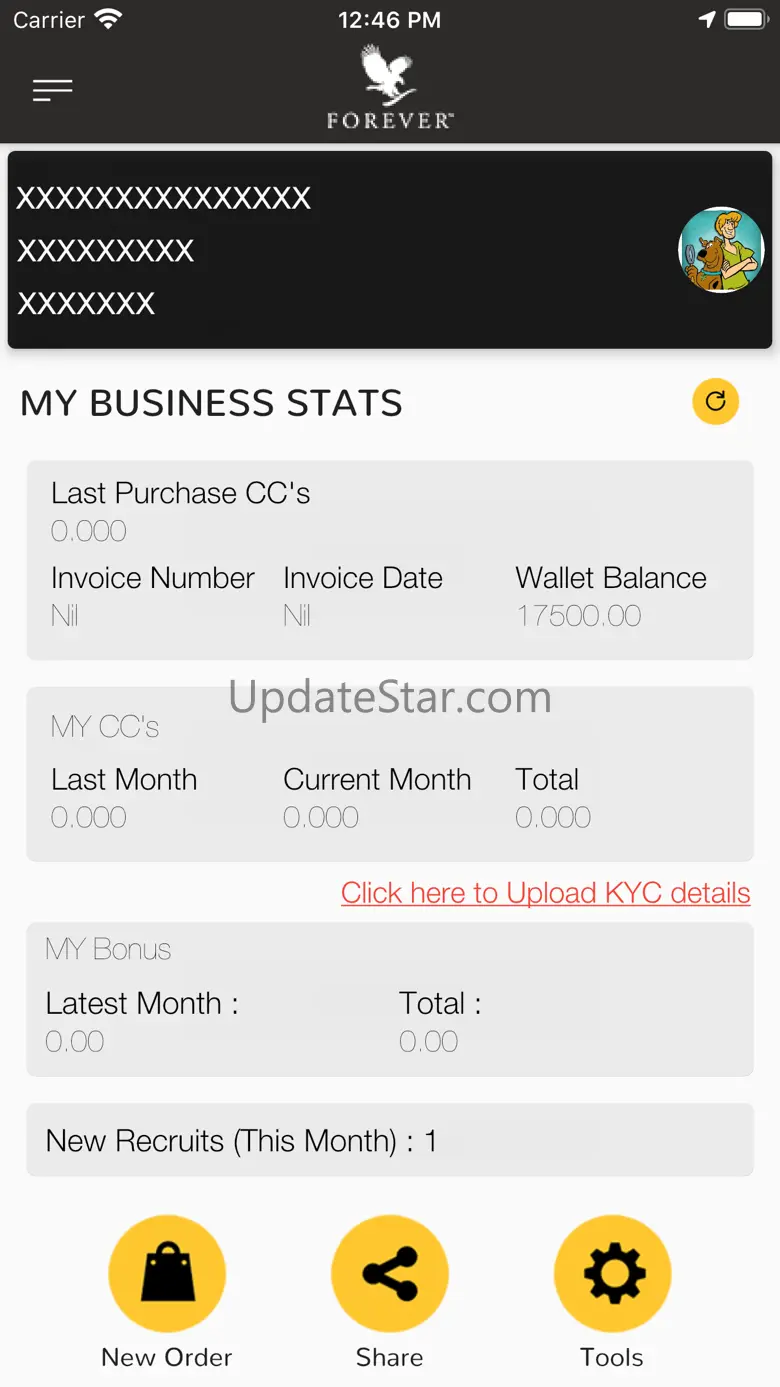Tap the Last Purchase CC's label

pos(181,493)
